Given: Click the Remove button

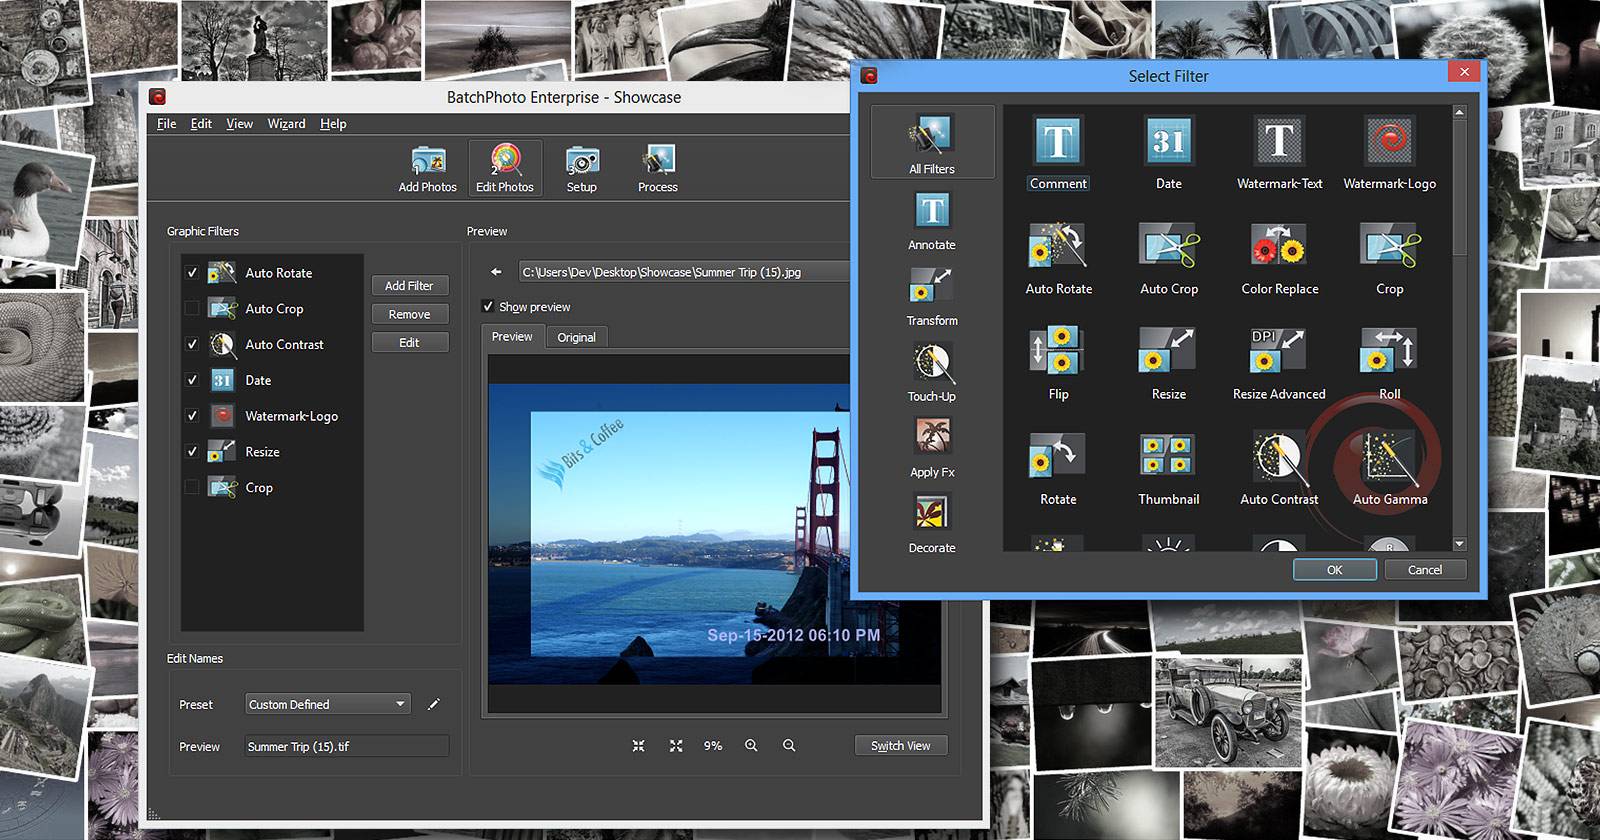Looking at the screenshot, I should tap(409, 314).
